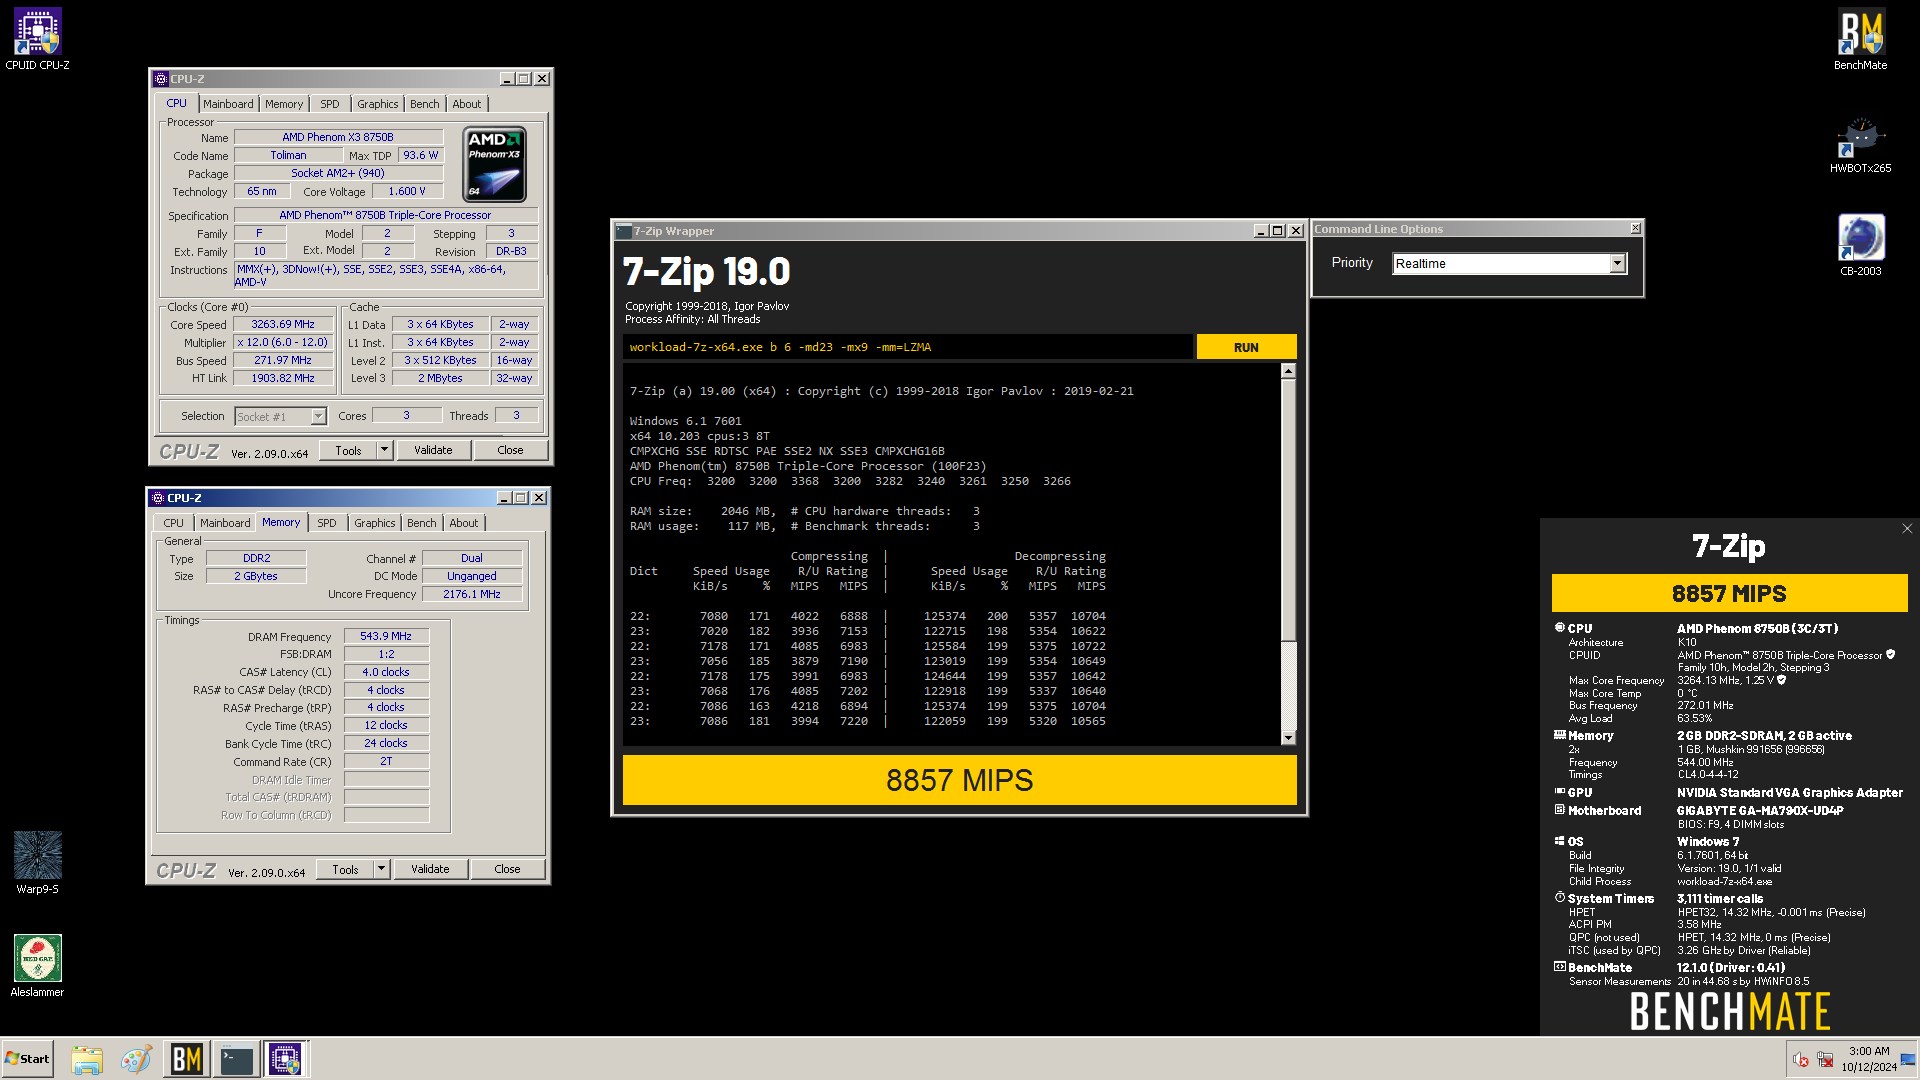Click the 7-Zip output scrollbar up arrow
Viewport: 1920px width, 1080px height.
1288,372
